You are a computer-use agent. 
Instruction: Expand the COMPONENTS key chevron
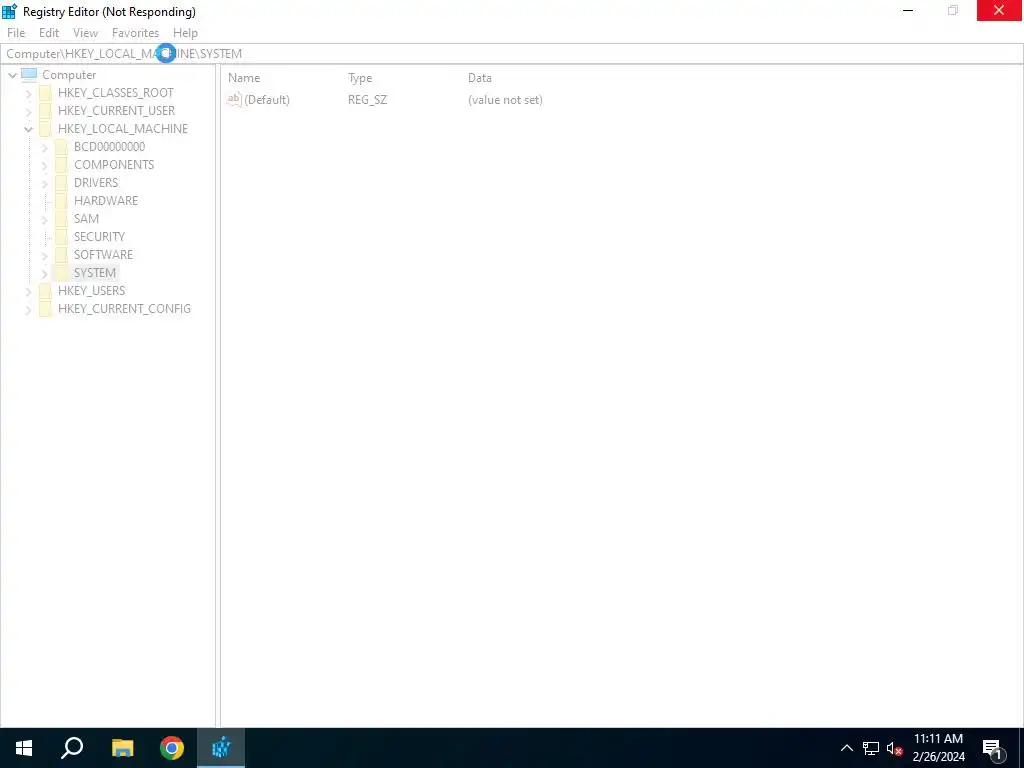click(x=44, y=165)
